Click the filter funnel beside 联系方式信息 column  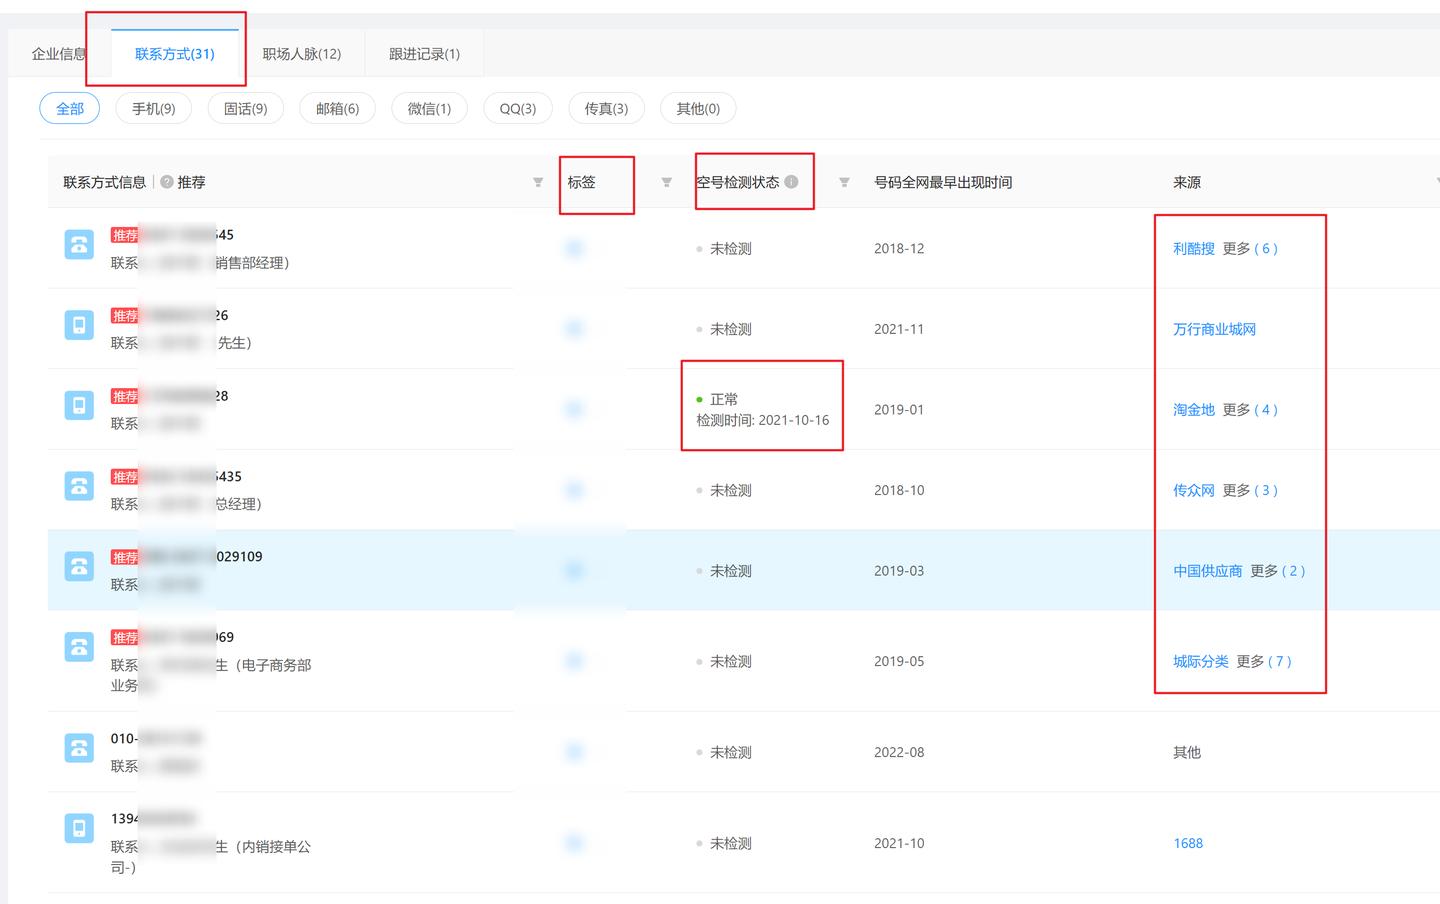[538, 183]
